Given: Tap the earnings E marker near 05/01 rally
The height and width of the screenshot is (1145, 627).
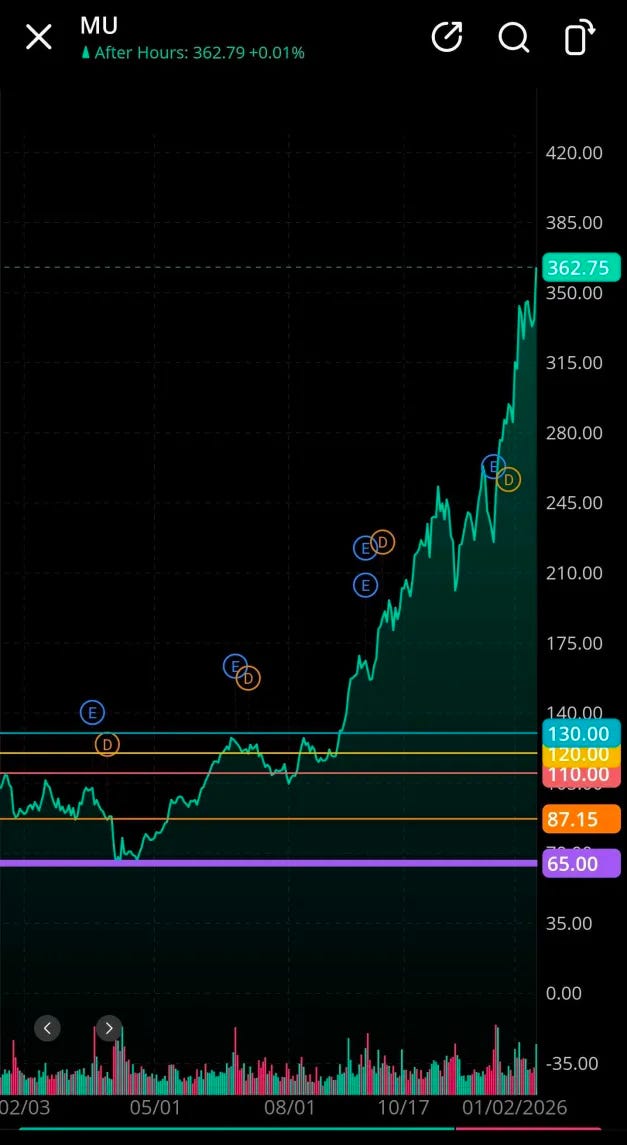Looking at the screenshot, I should click(x=234, y=666).
